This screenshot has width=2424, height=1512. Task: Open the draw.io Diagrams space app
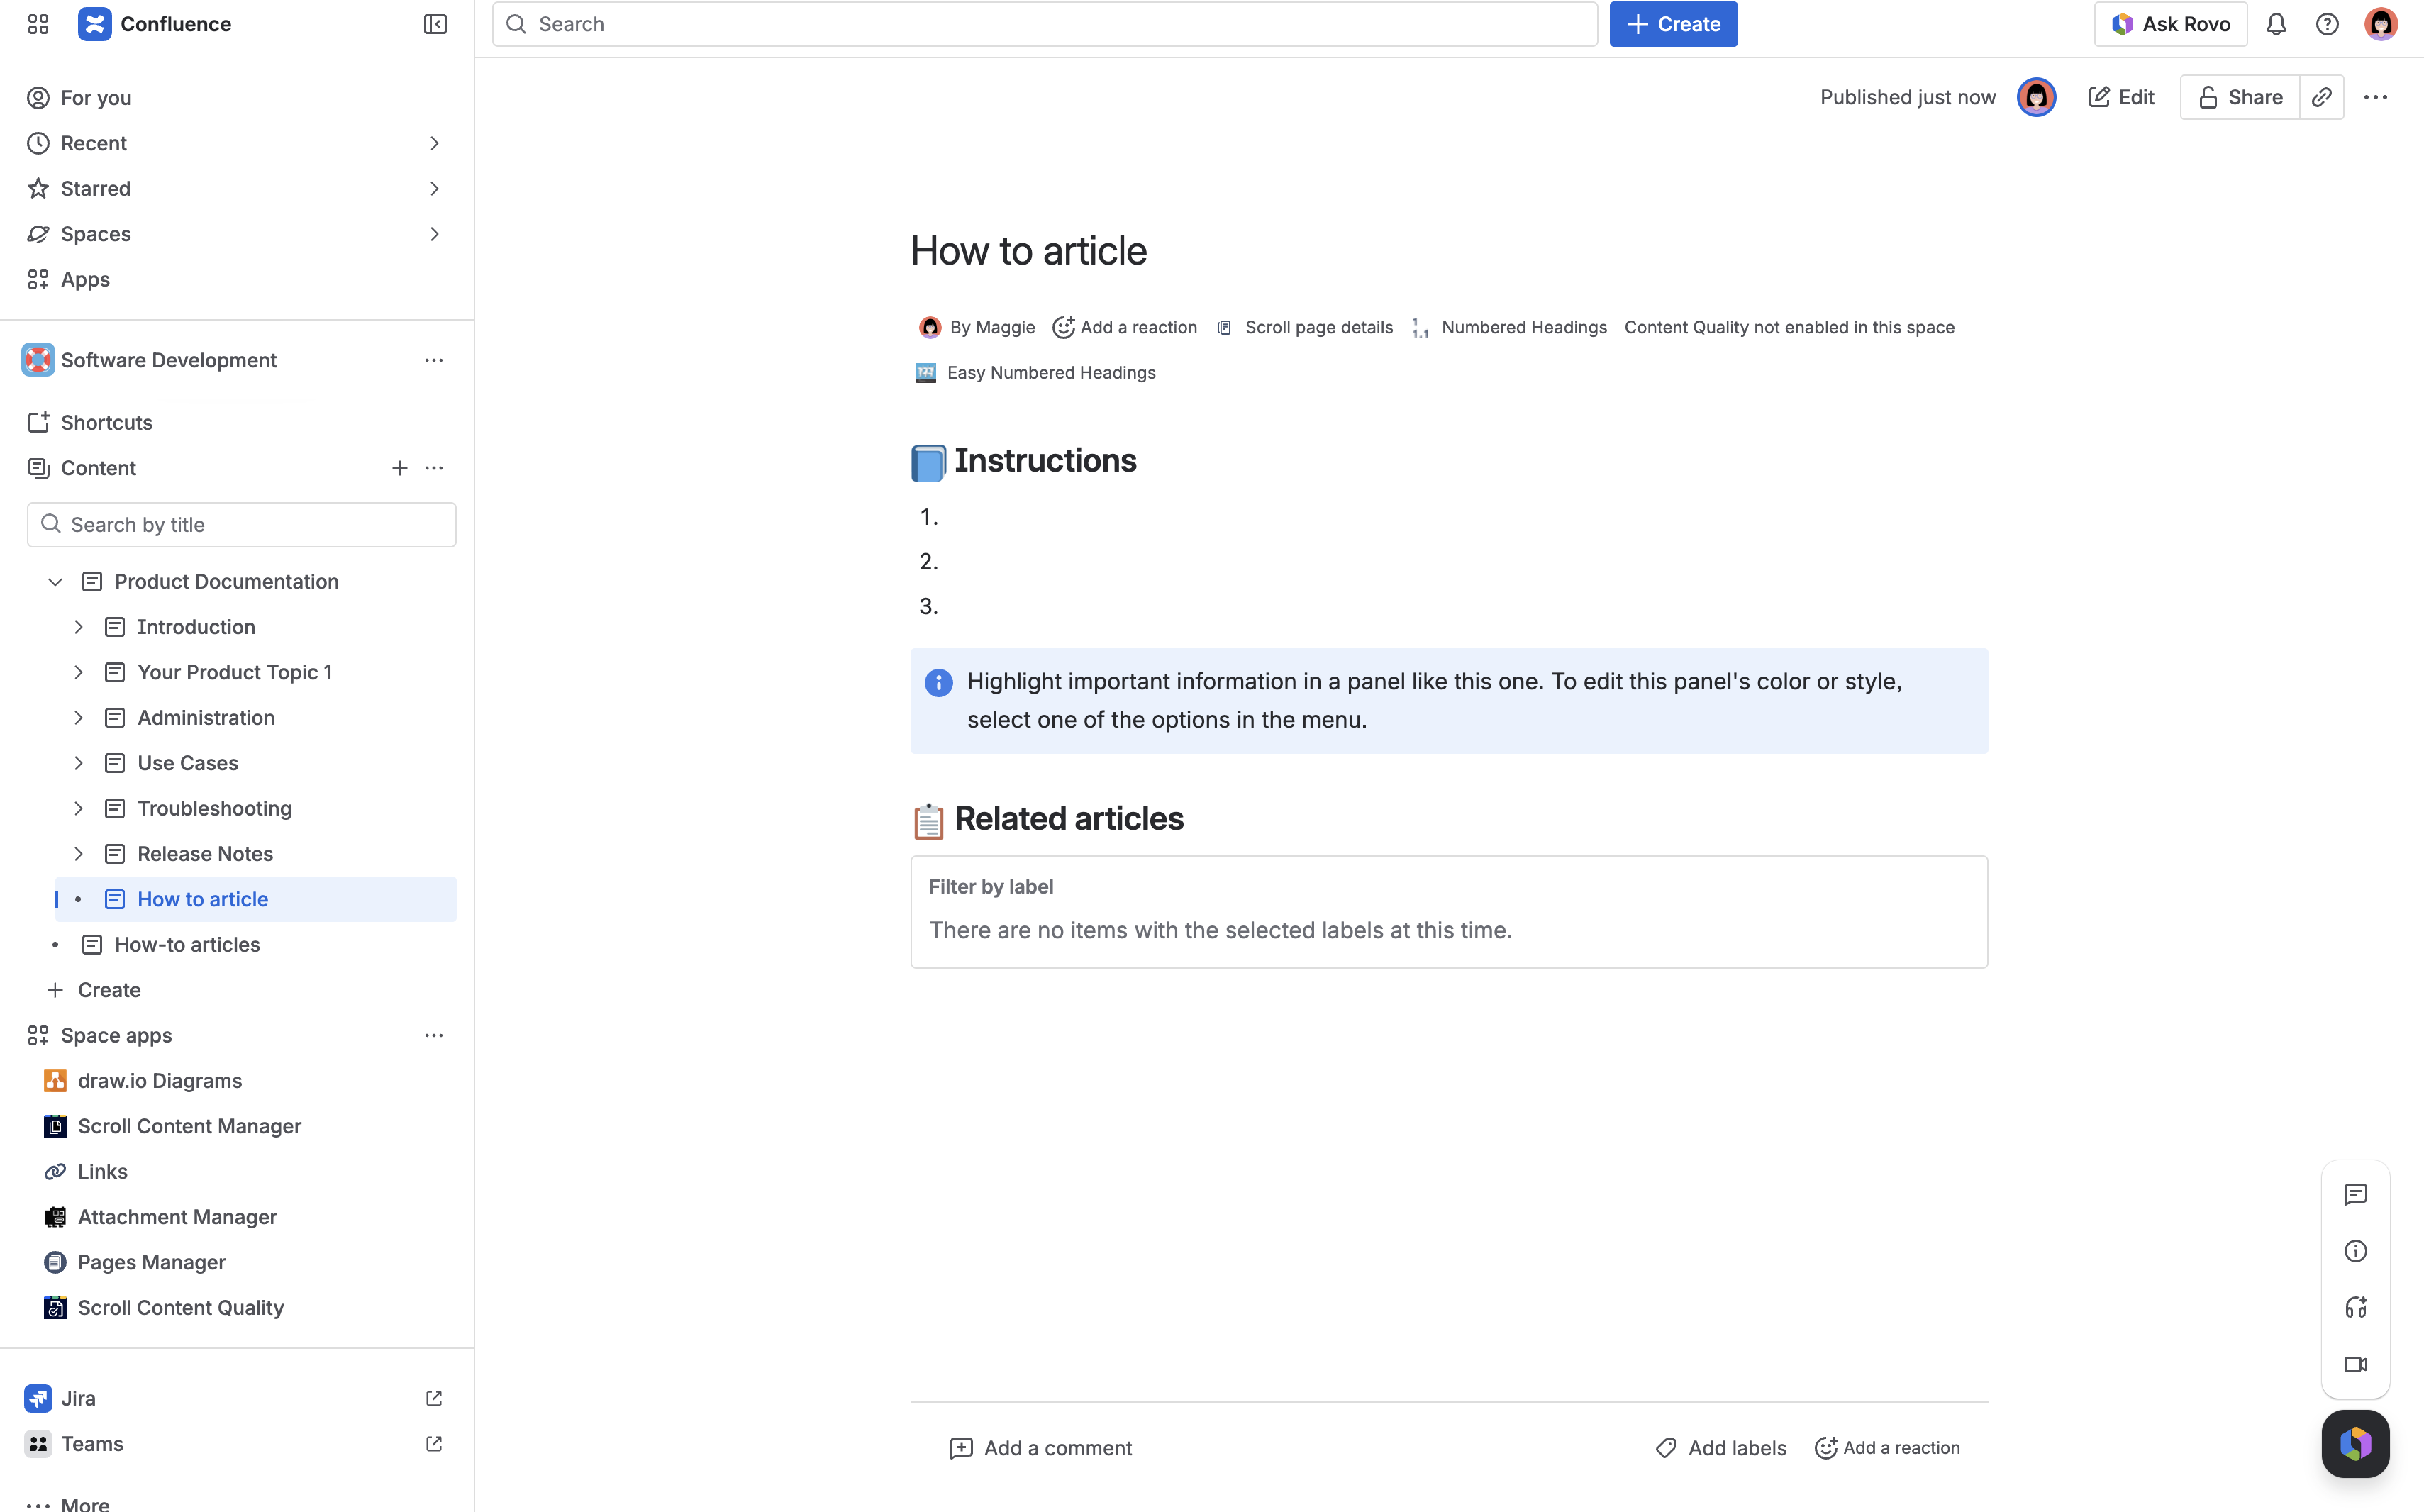pos(160,1080)
